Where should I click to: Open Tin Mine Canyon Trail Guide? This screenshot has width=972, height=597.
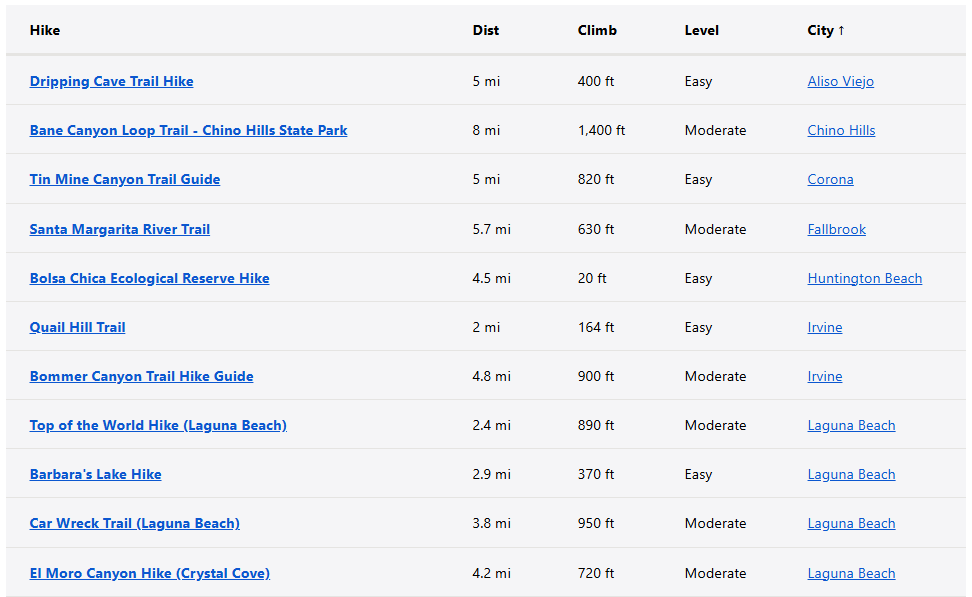(x=125, y=180)
